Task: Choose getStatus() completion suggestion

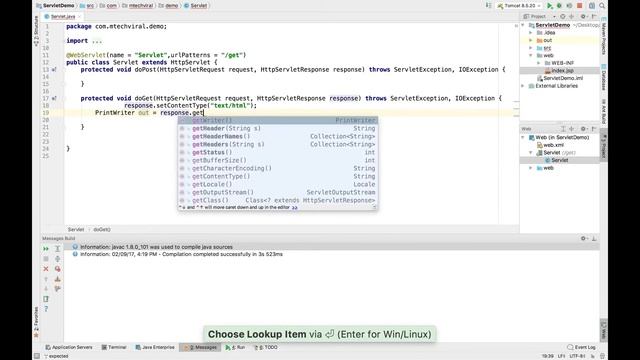Action: [x=278, y=152]
